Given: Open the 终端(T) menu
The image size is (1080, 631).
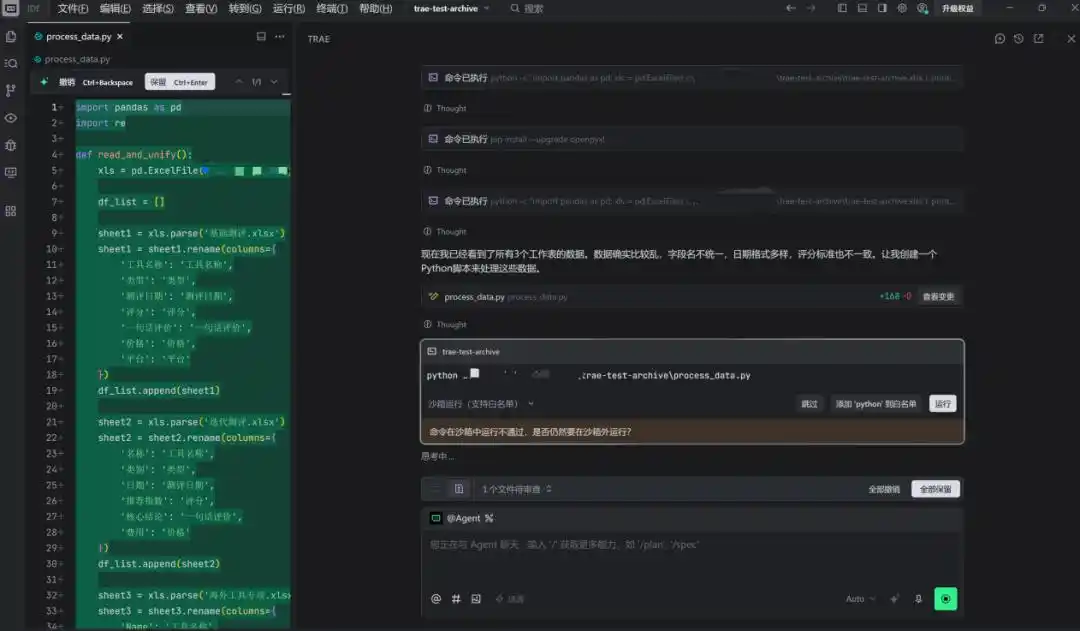Looking at the screenshot, I should click(332, 8).
